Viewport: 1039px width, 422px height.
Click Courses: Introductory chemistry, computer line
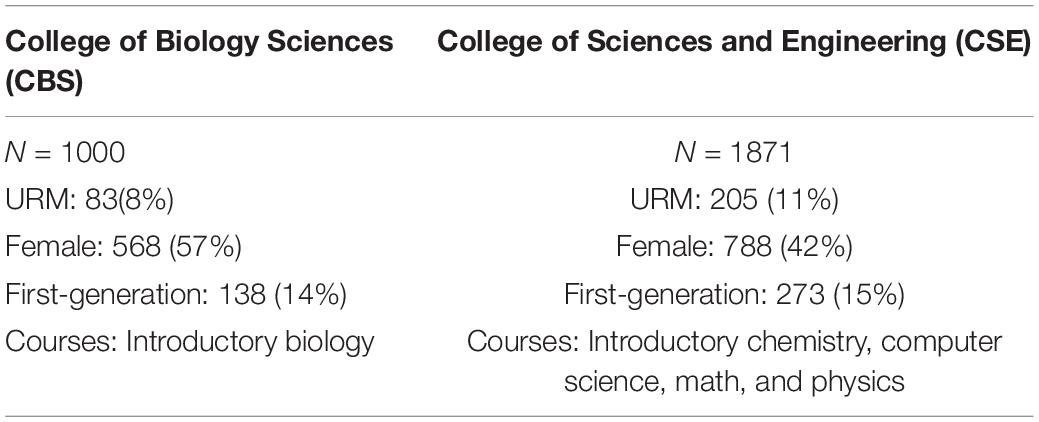734,343
